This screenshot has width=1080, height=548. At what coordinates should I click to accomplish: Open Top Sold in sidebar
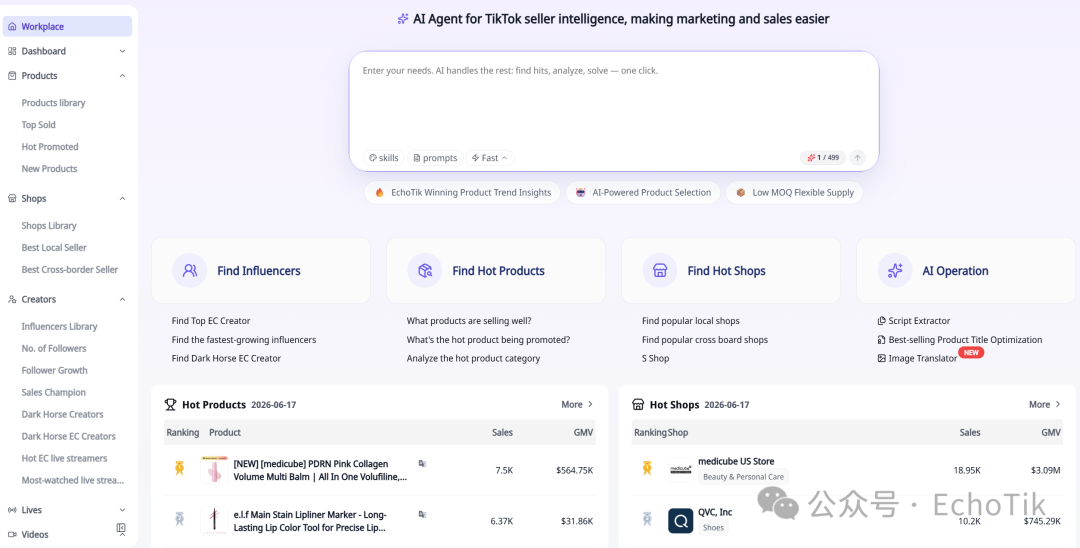(x=39, y=125)
